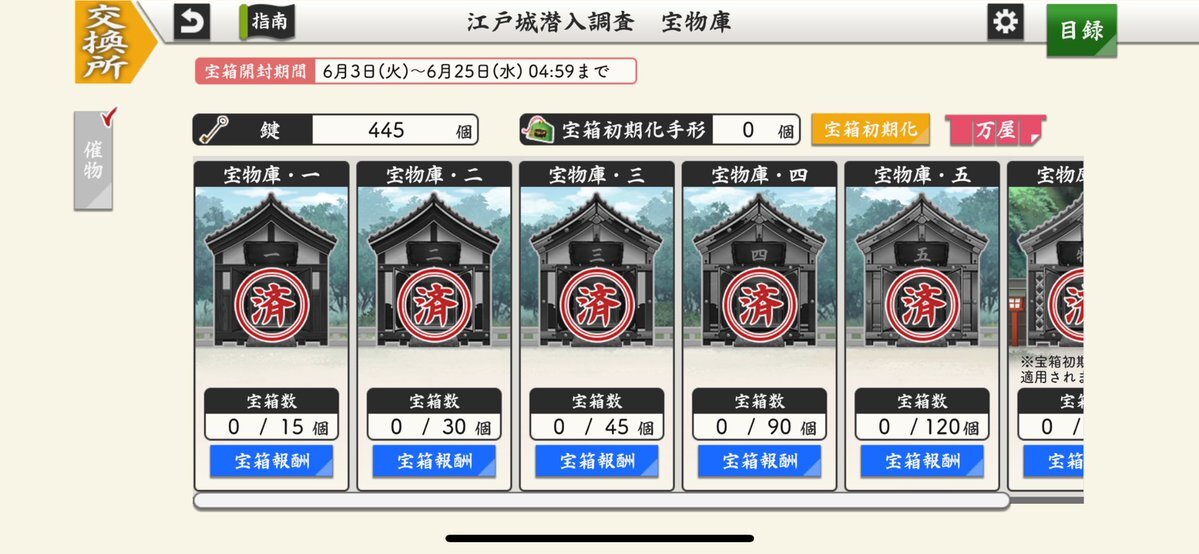Select the 交換所 exchange banner icon
Screen dimensions: 1199x554
pyautogui.click(x=108, y=41)
